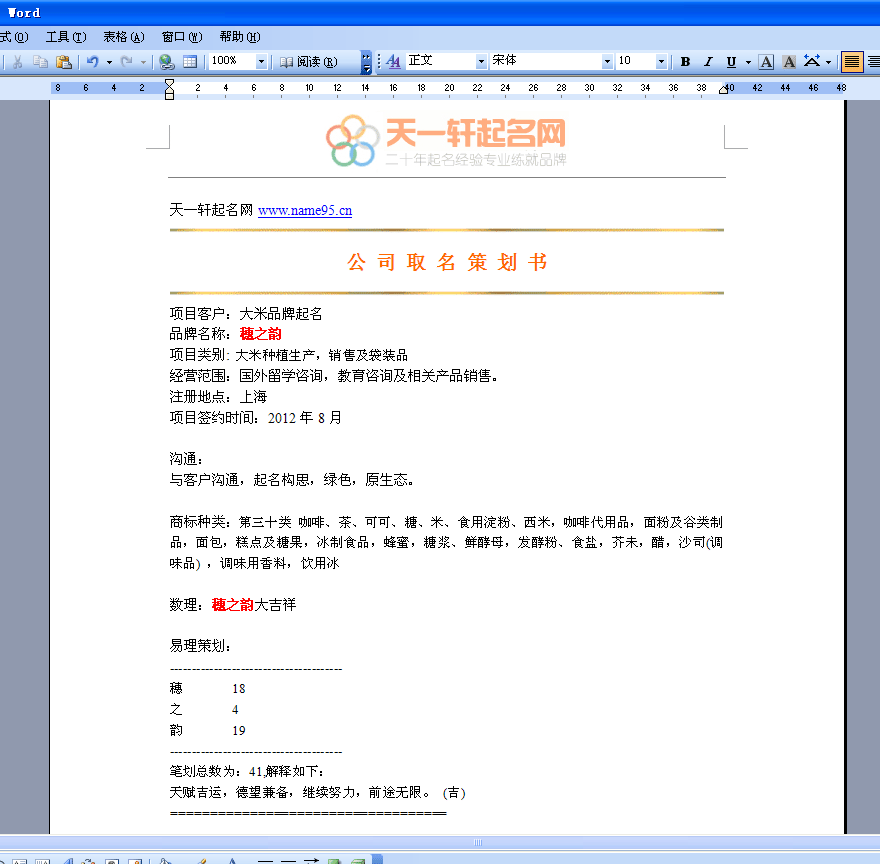Viewport: 880px width, 864px height.
Task: Click the line 天赋吉运，德望兼备
Action: 317,793
